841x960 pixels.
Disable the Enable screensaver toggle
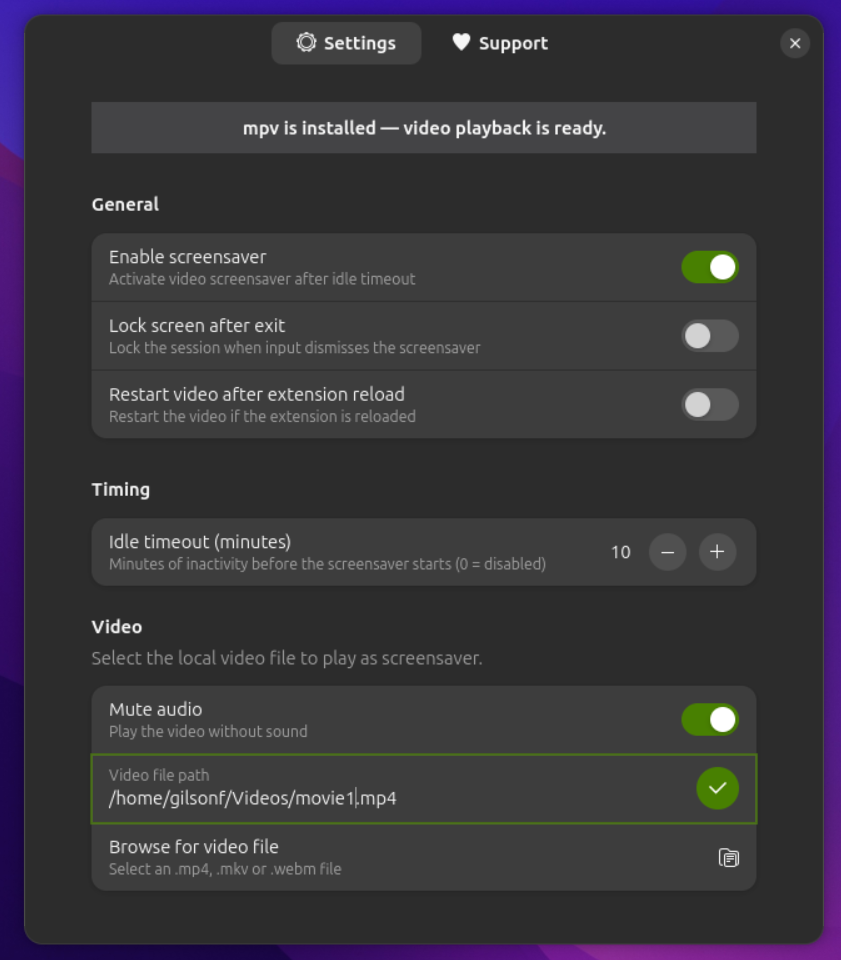[x=710, y=267]
